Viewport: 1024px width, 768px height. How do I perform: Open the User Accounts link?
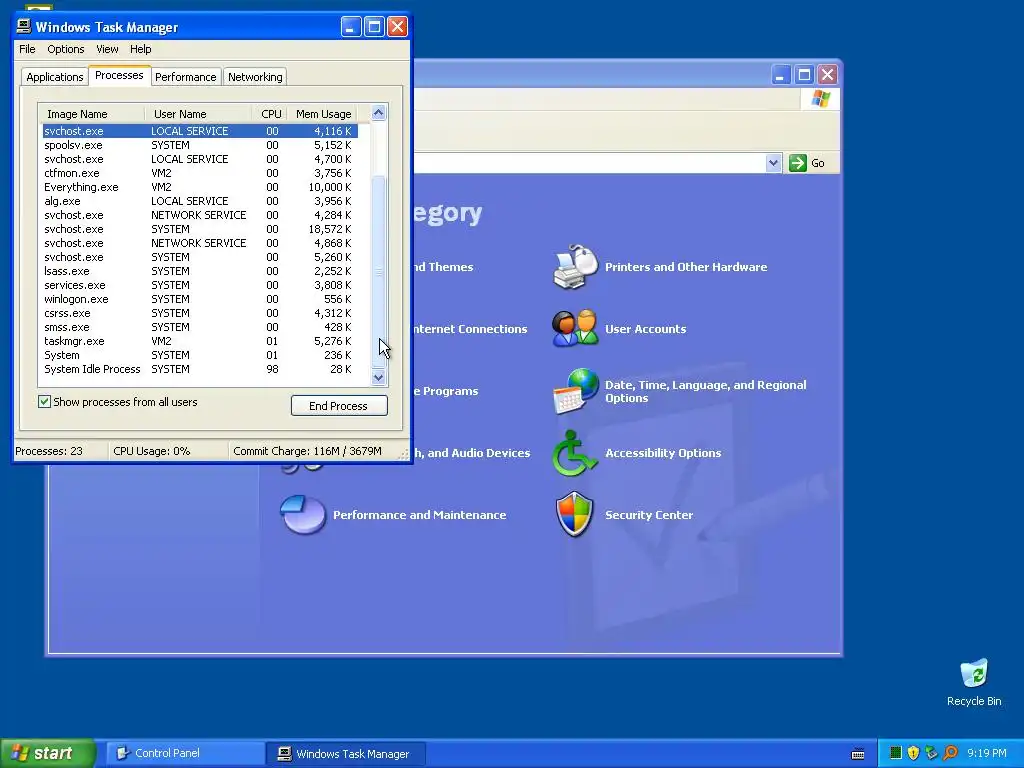(x=645, y=328)
